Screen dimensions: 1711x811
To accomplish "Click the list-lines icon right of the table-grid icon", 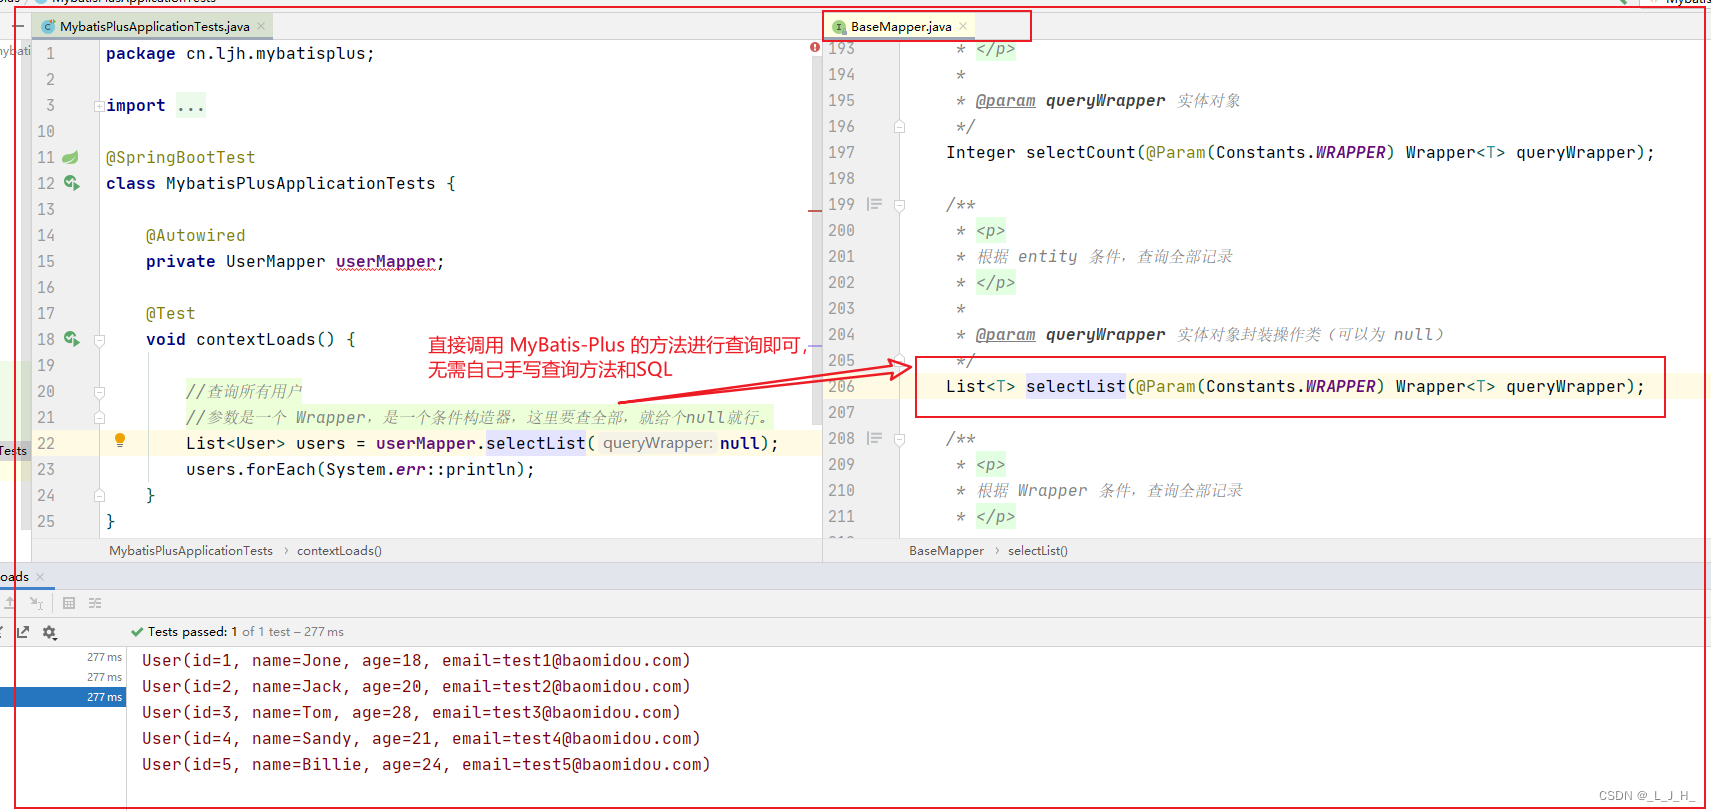I will [x=95, y=603].
